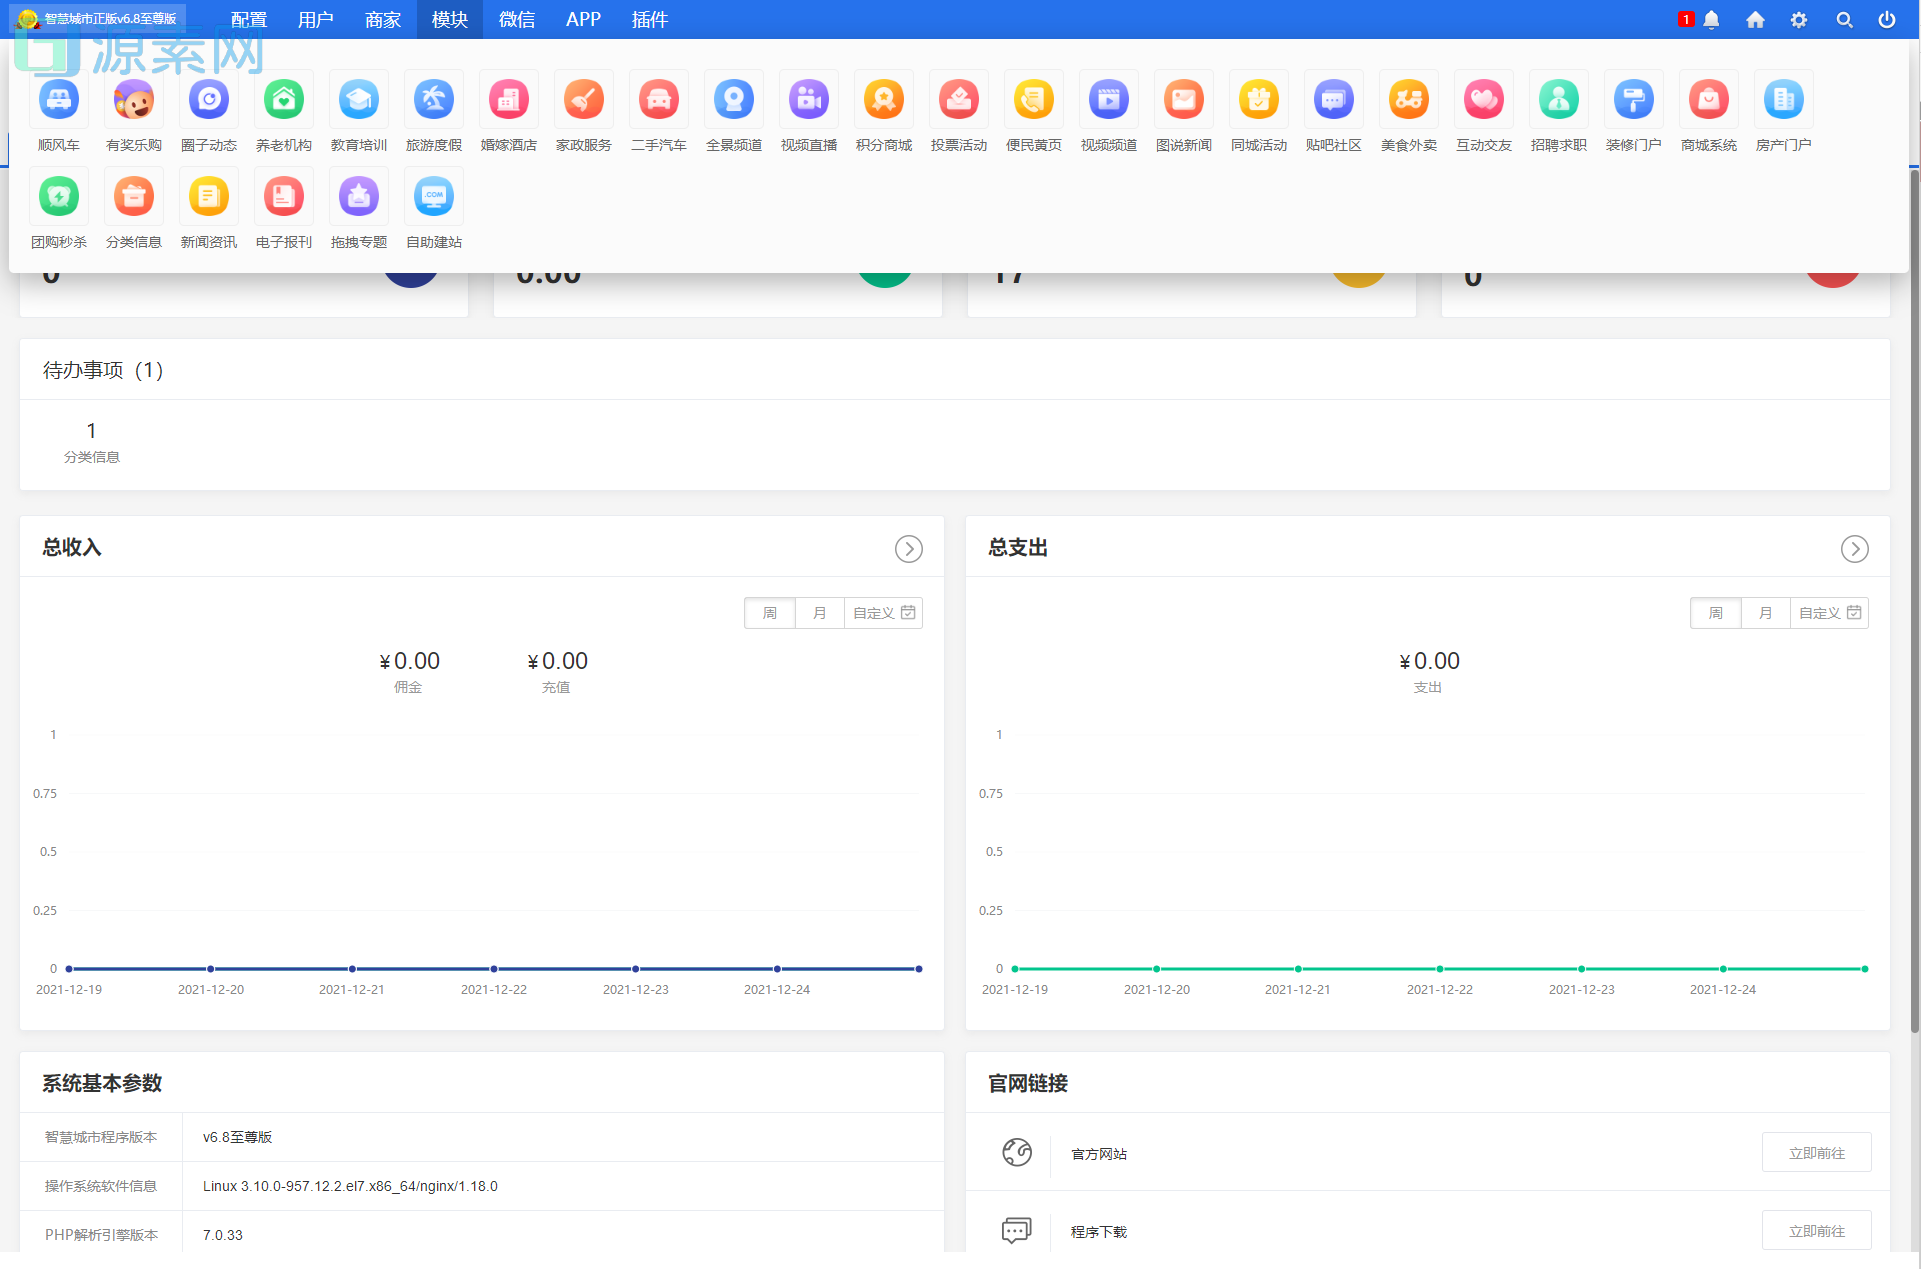Open the 商家 menu in top navigation

click(x=382, y=20)
